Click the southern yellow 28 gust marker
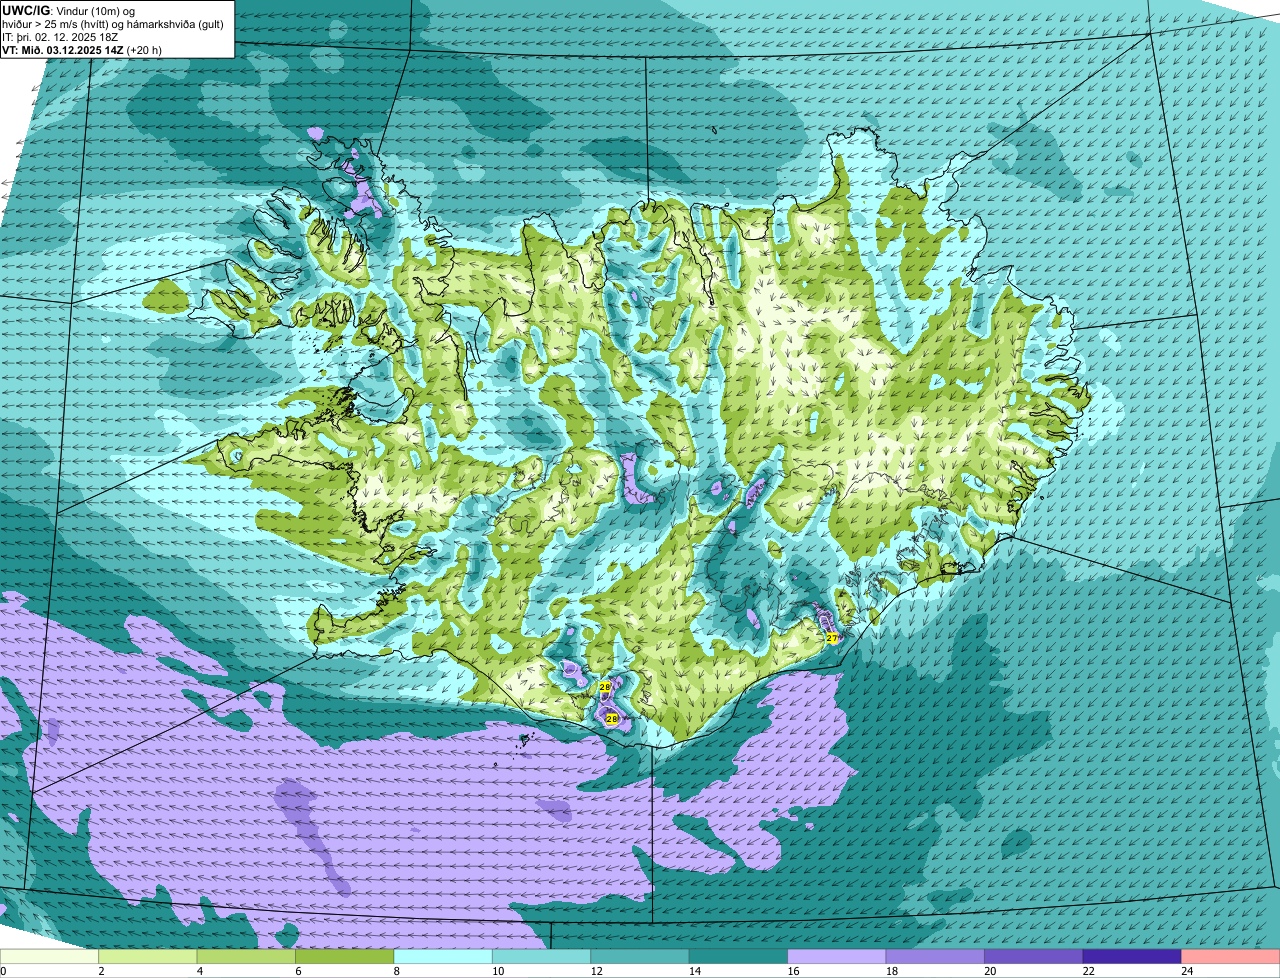This screenshot has height=978, width=1280. 612,718
